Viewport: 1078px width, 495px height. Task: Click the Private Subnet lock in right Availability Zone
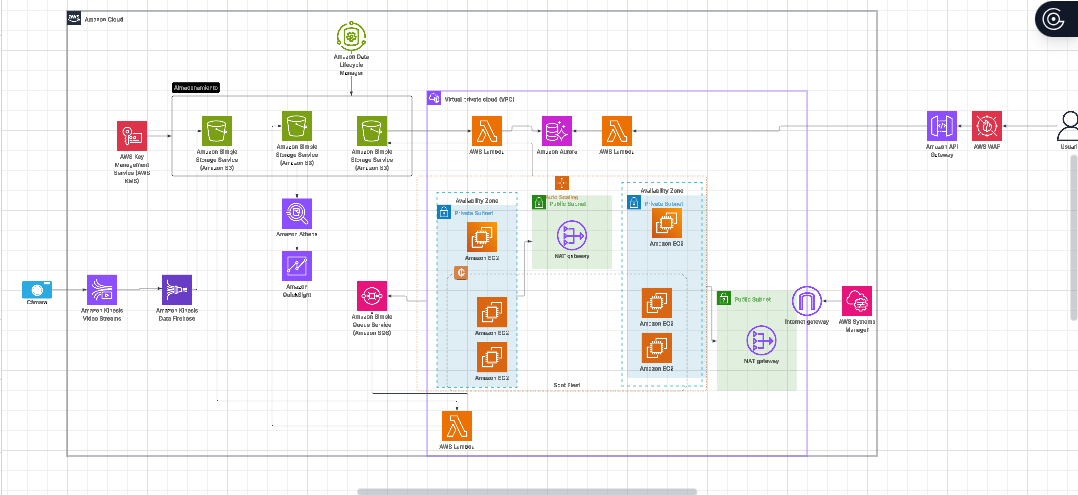point(634,204)
